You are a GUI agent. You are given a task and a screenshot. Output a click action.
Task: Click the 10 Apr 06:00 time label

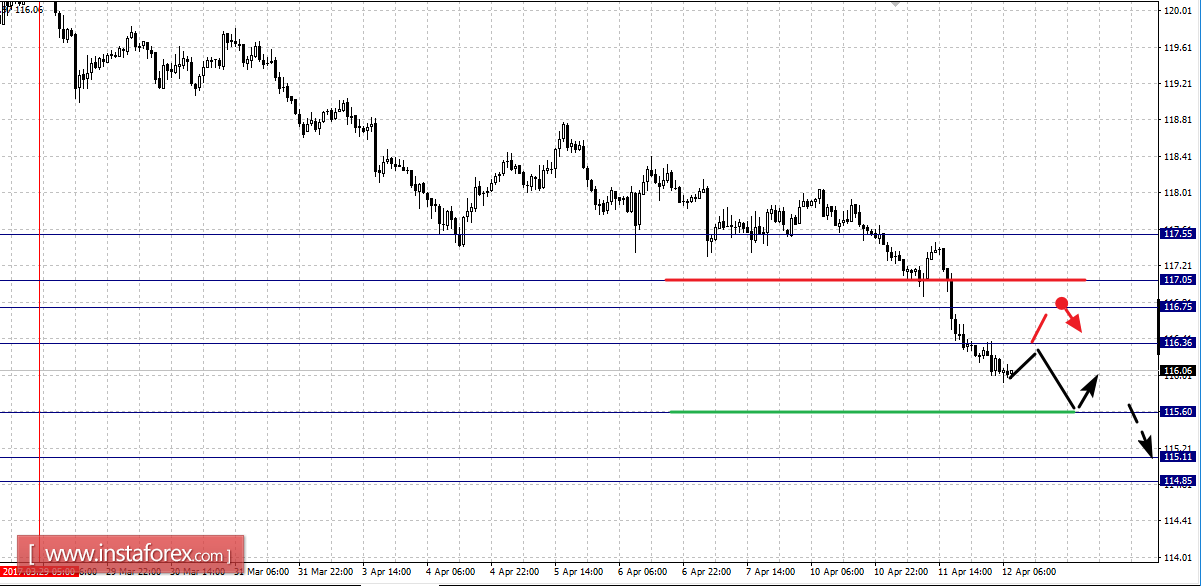click(x=839, y=572)
